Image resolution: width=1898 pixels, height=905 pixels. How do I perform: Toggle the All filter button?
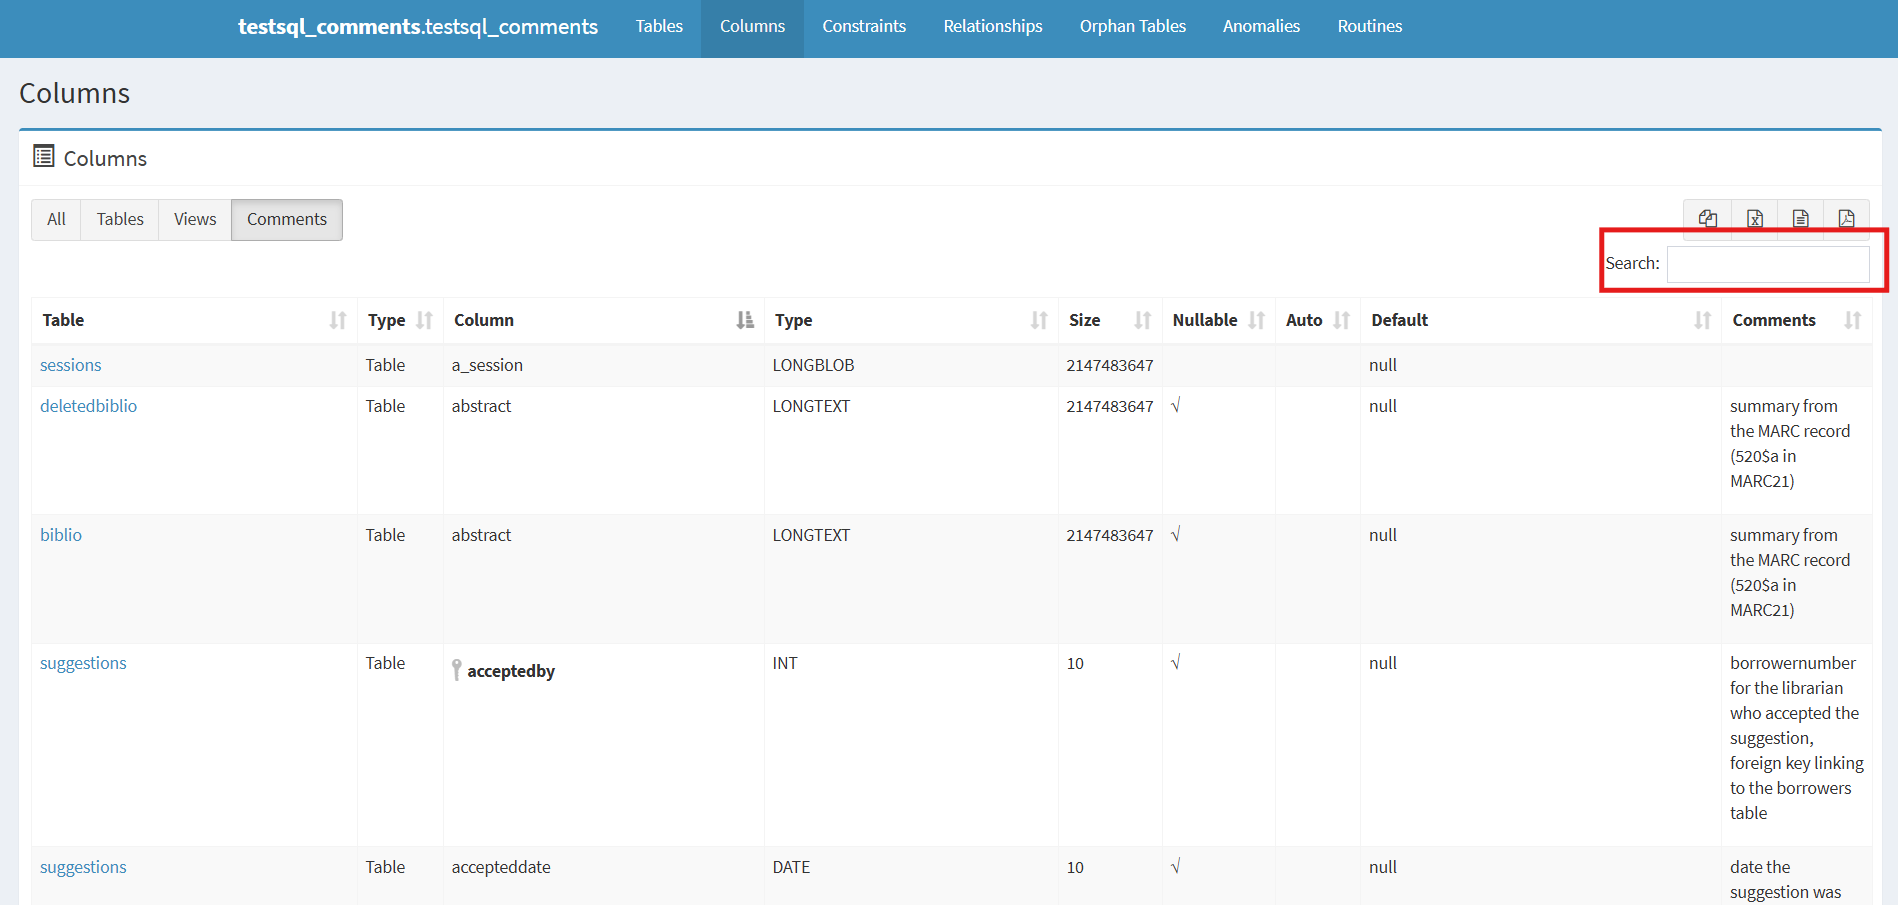[56, 220]
